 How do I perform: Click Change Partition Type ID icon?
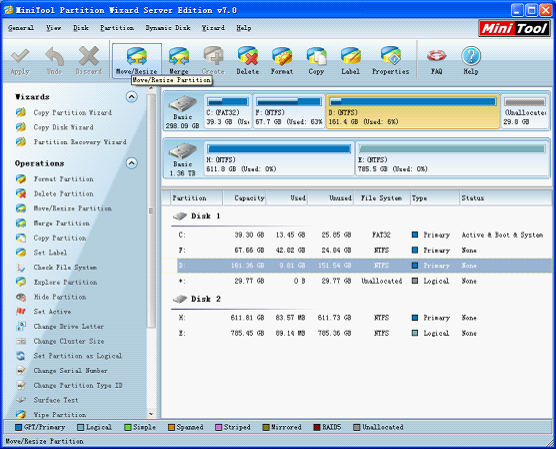click(x=21, y=385)
